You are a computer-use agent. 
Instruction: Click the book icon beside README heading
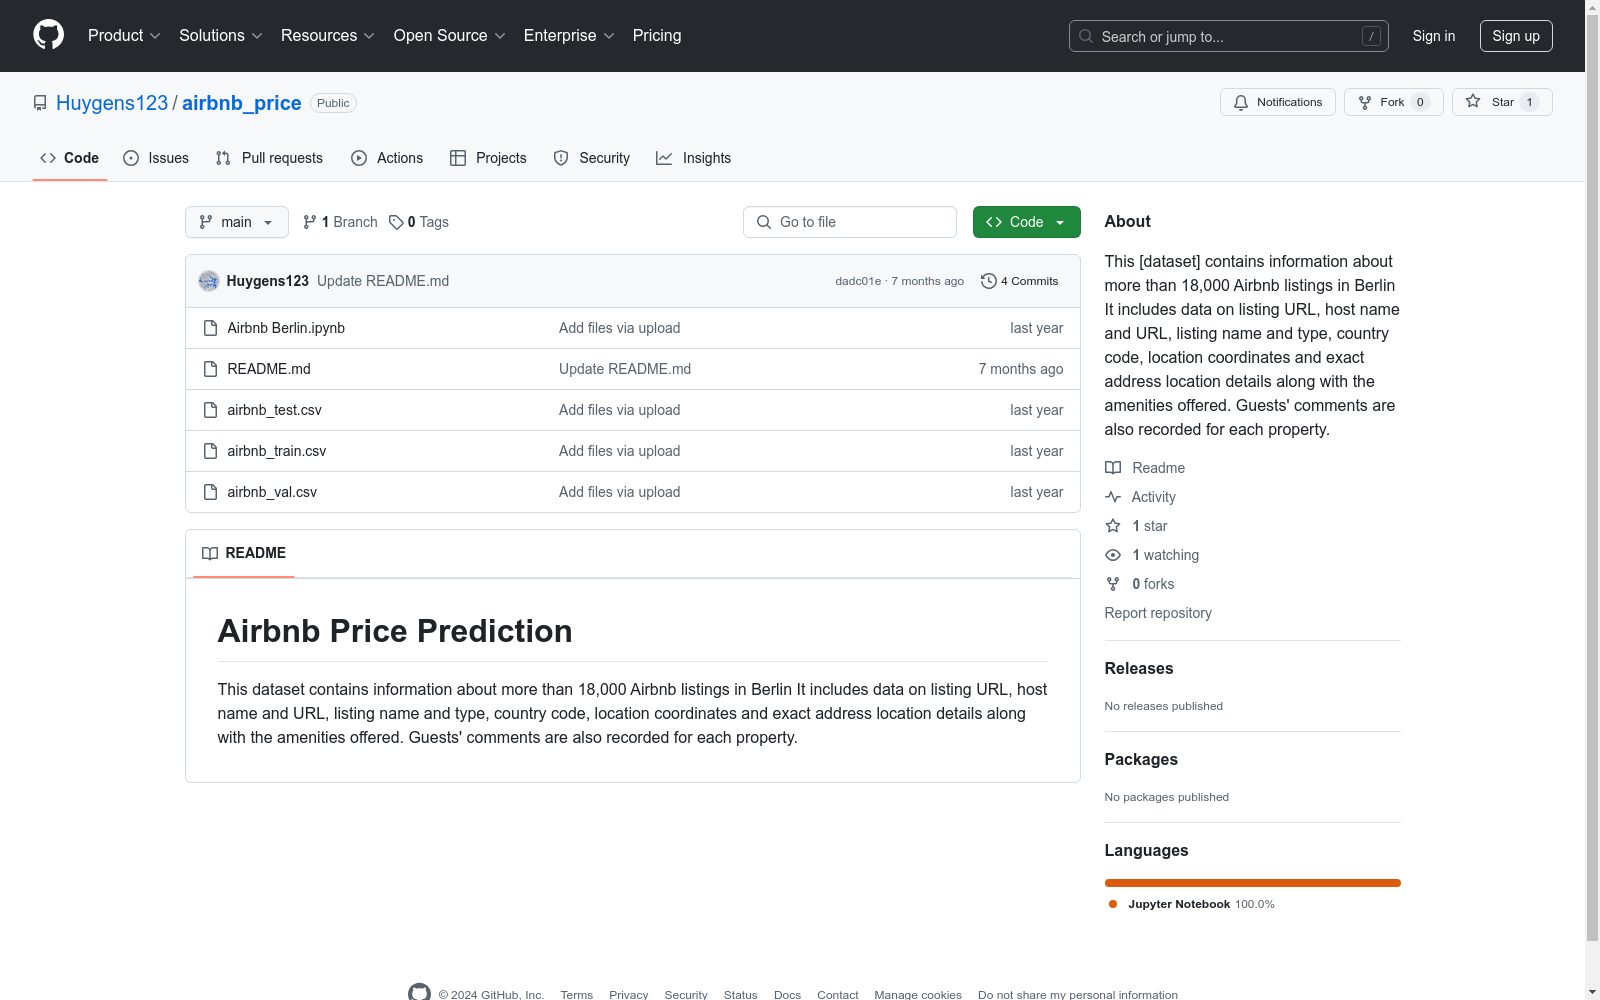coord(210,553)
